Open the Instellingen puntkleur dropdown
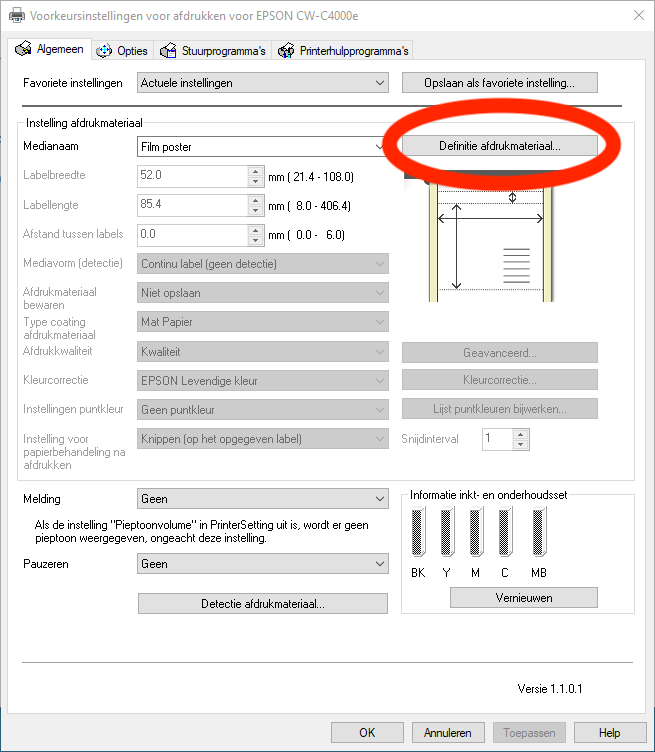Viewport: 655px width, 752px height. click(263, 410)
